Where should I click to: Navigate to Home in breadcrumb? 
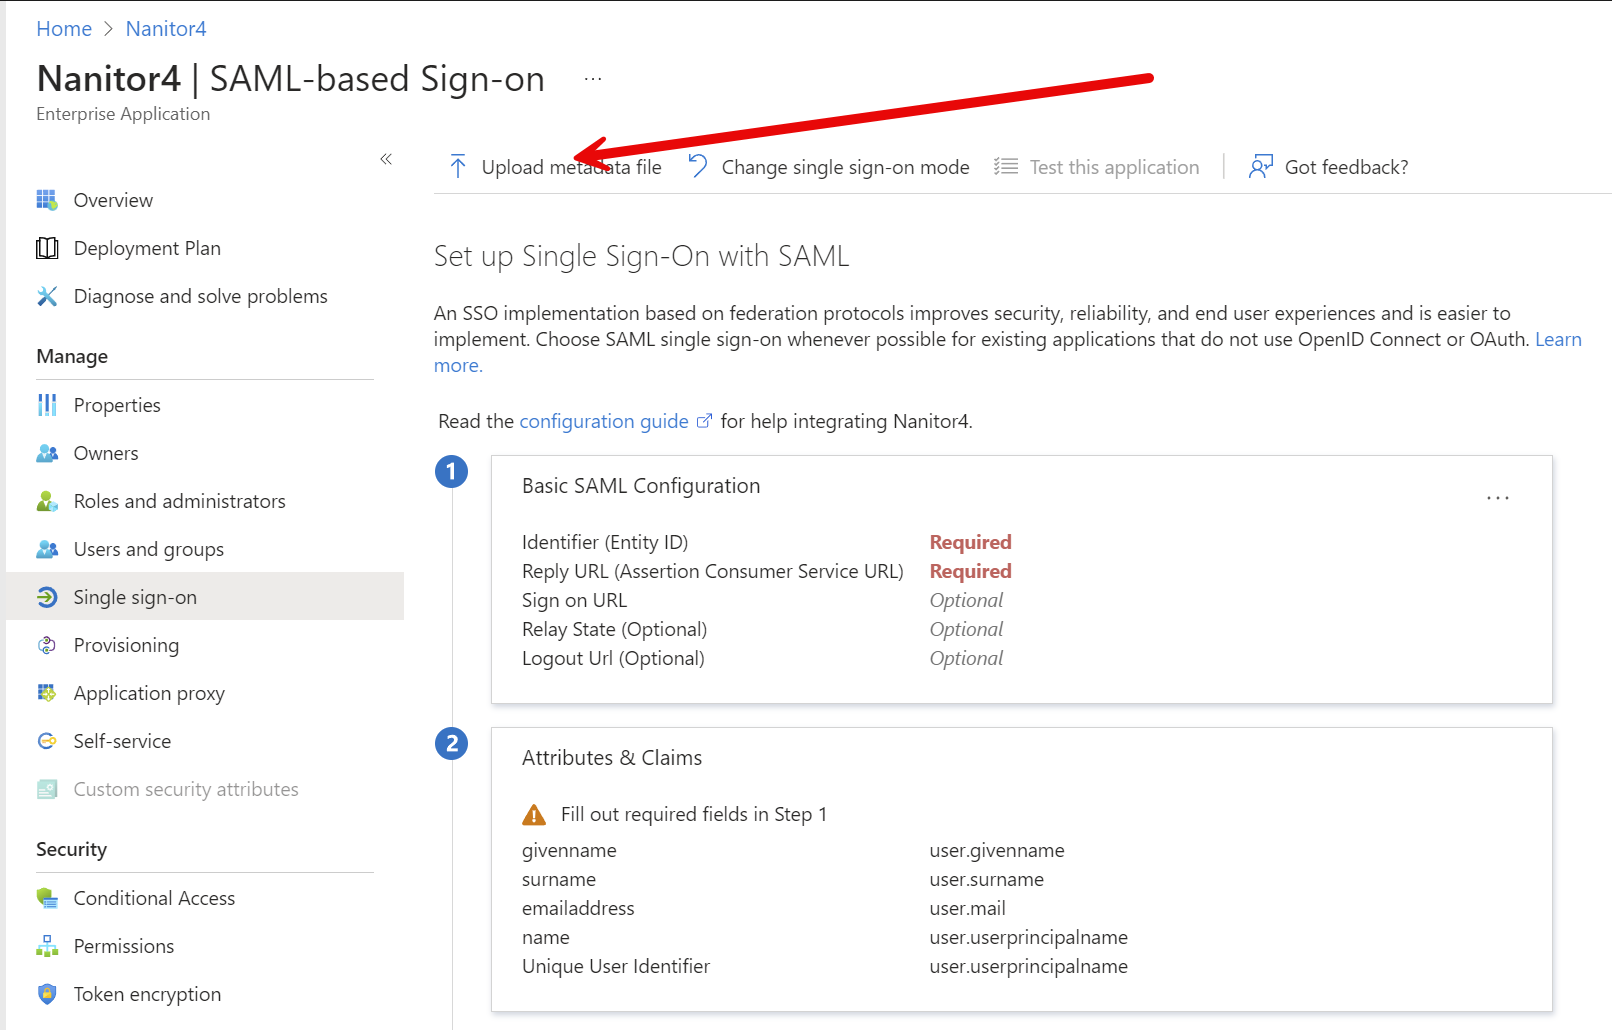pos(64,29)
